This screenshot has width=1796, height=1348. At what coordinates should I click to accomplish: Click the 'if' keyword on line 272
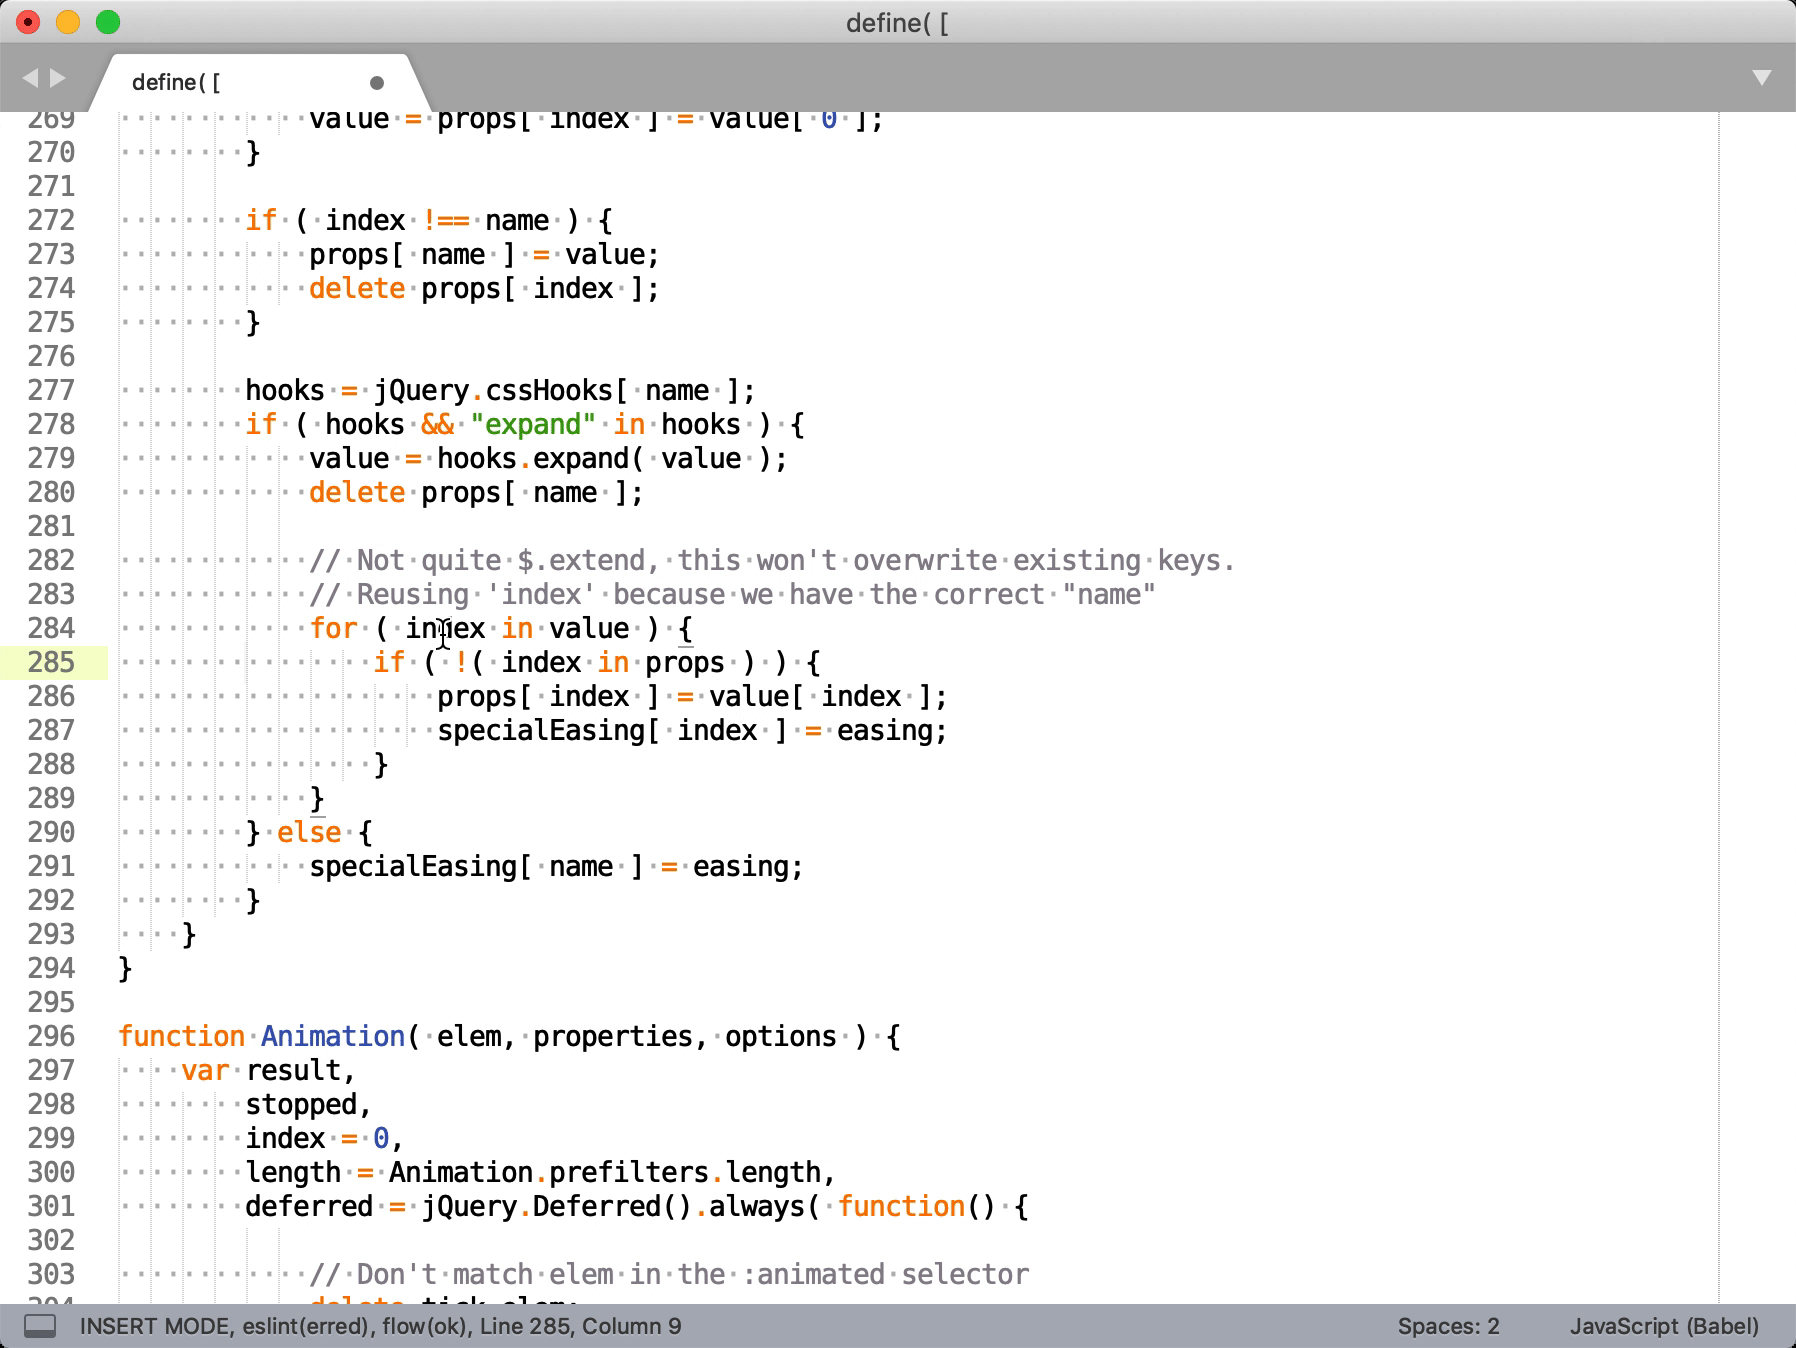coord(261,220)
